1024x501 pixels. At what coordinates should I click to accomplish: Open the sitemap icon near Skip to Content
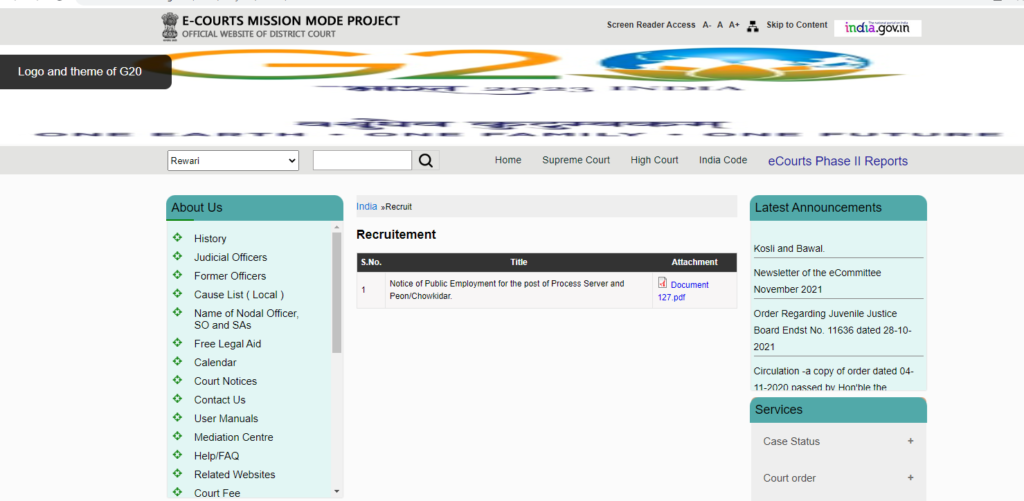(x=753, y=26)
